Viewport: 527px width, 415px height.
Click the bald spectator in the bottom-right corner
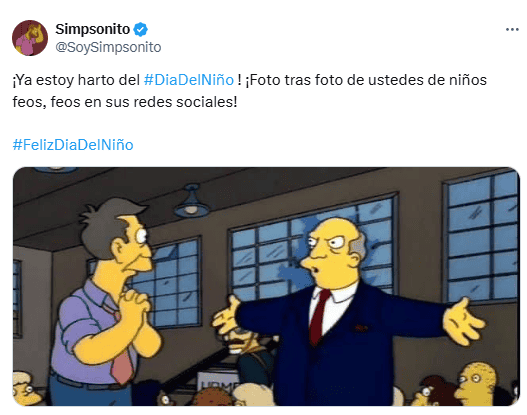point(477,384)
